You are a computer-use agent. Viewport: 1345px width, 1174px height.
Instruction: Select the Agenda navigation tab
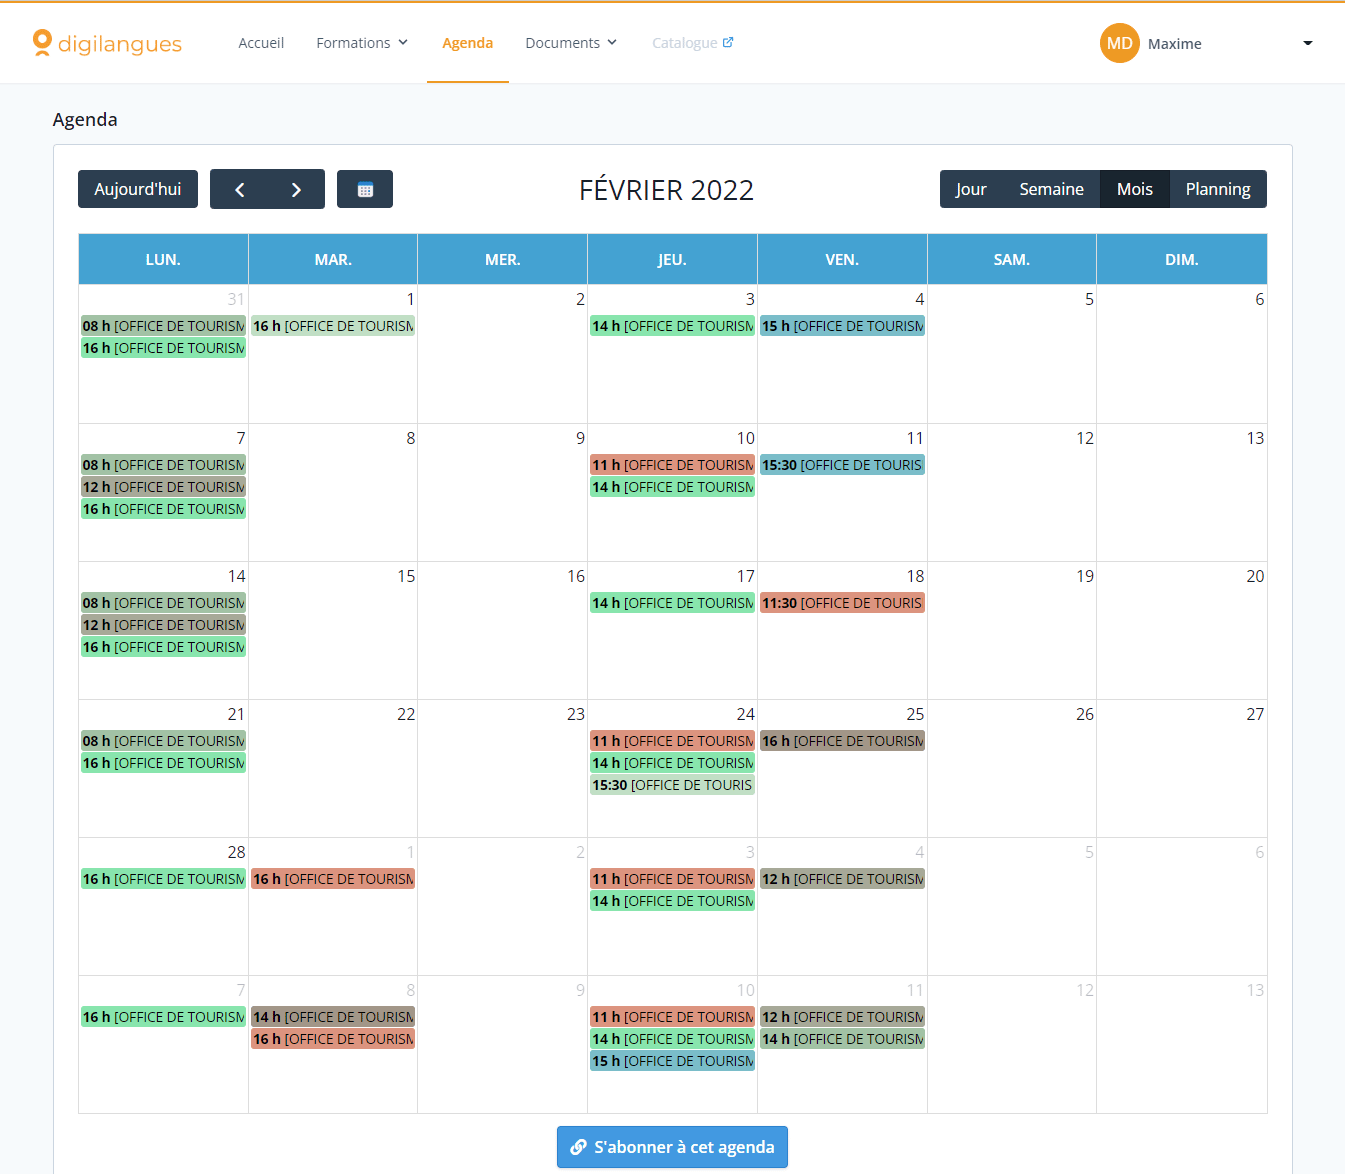click(467, 43)
